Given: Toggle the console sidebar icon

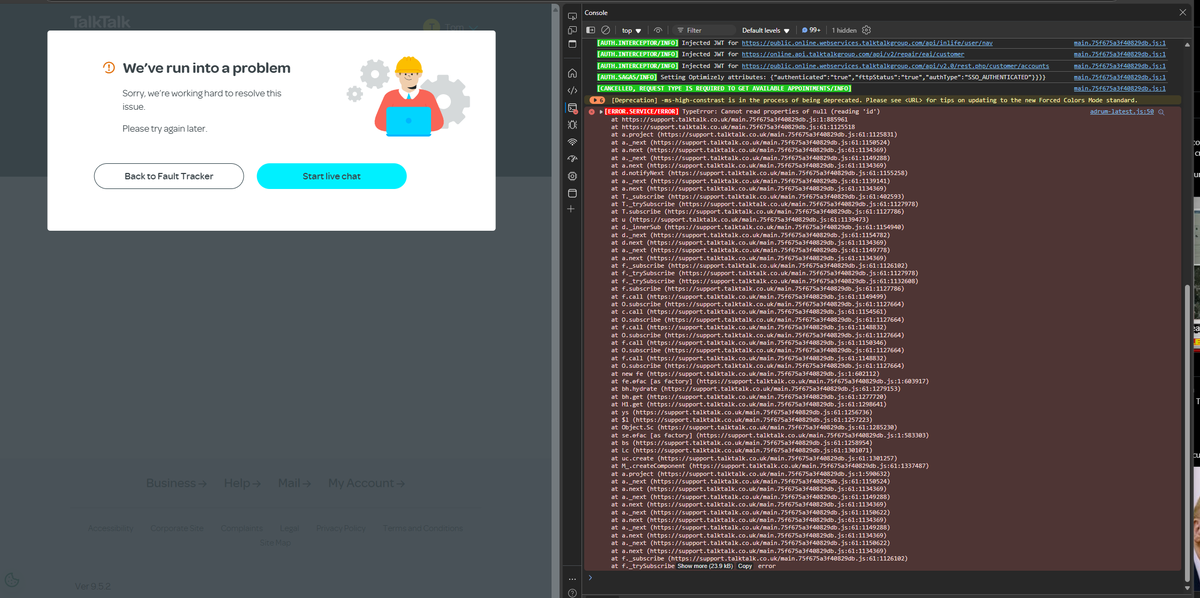Looking at the screenshot, I should [x=590, y=31].
